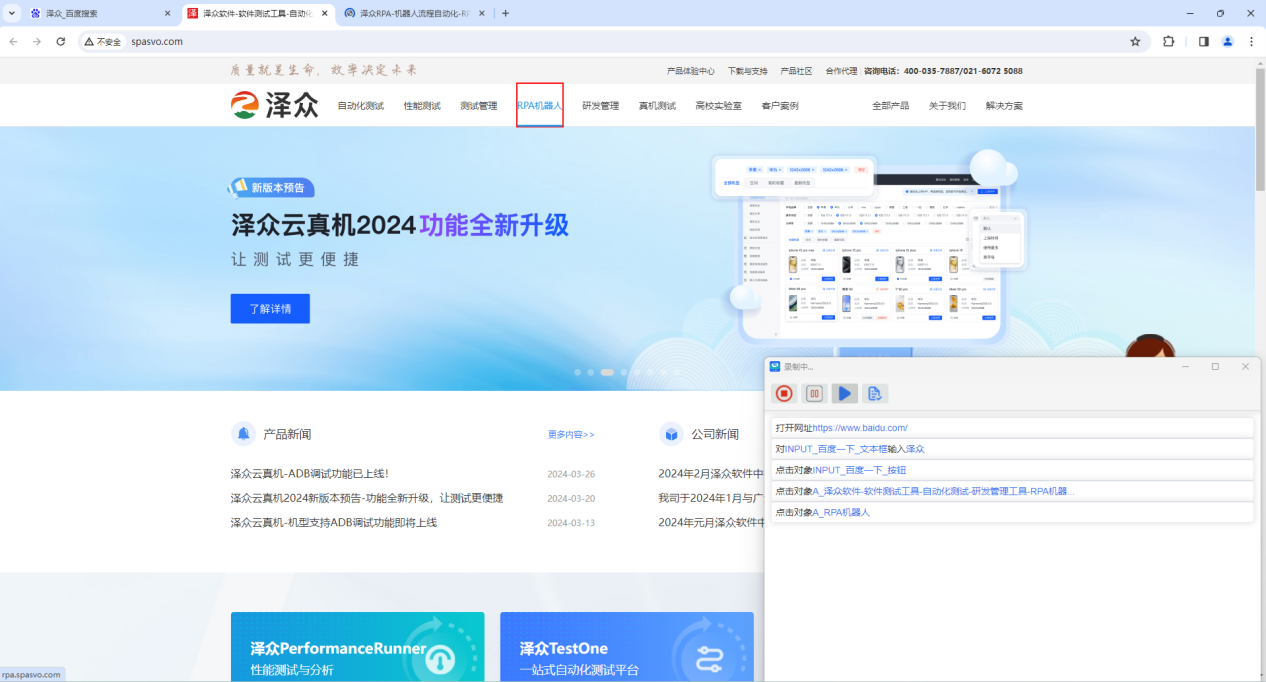Visit the 产品社区 top link
Screen dimensions: 1266x682
coord(797,71)
